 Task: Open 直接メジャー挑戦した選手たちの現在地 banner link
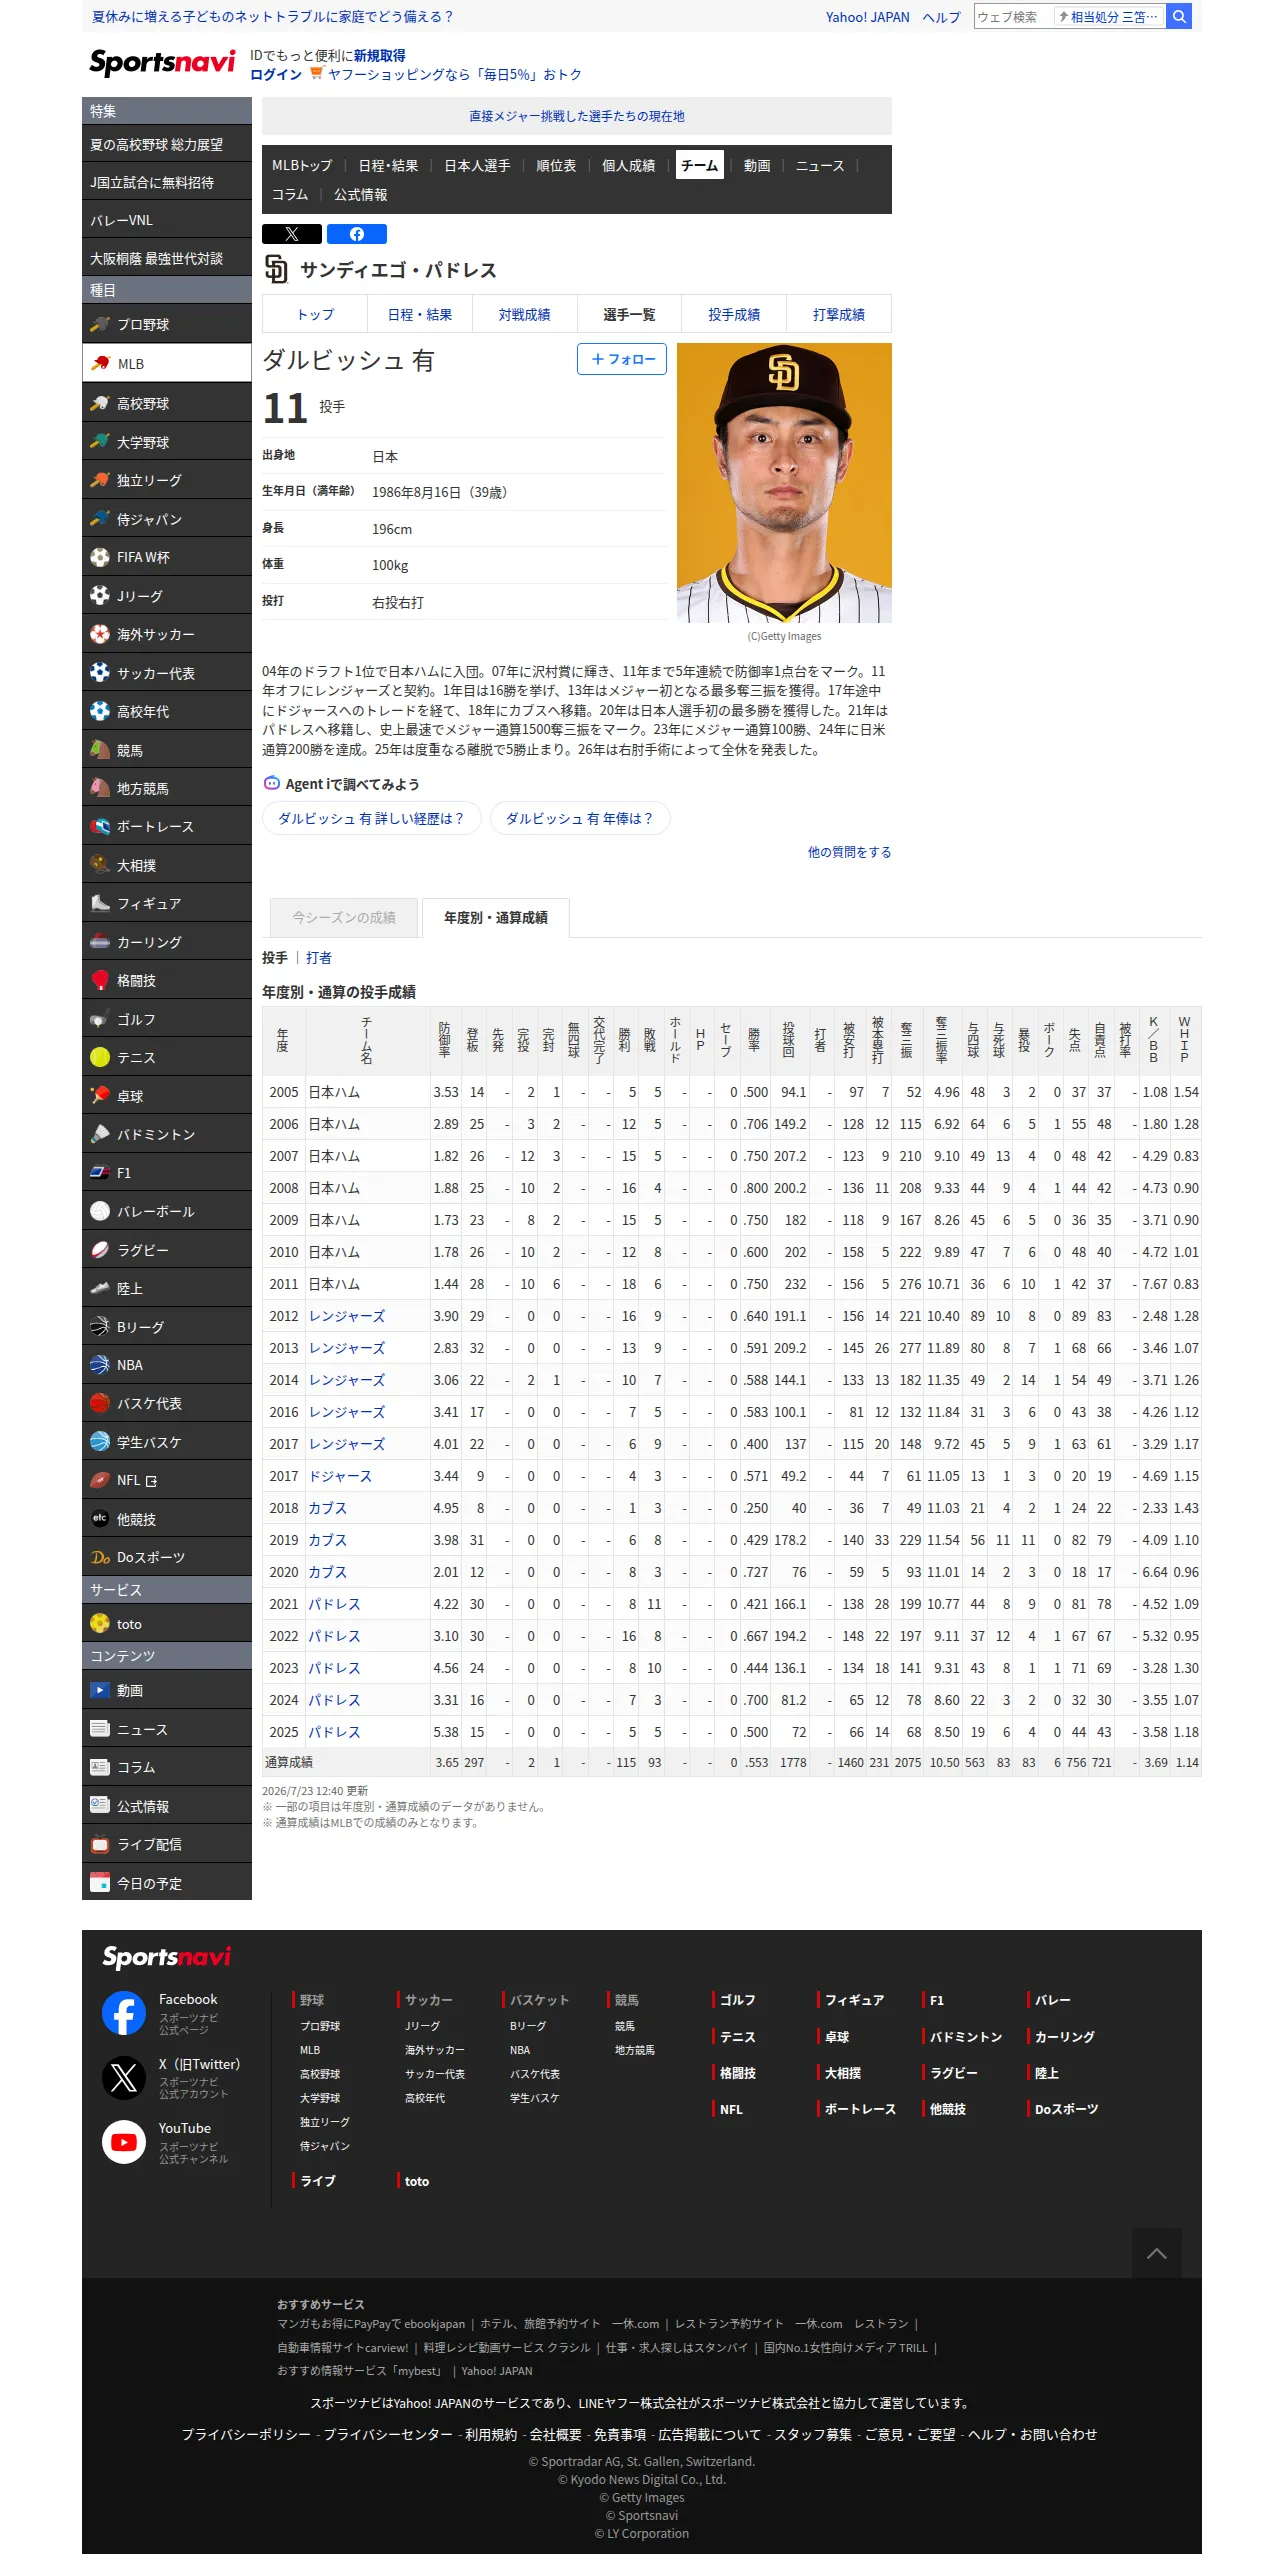pyautogui.click(x=577, y=116)
